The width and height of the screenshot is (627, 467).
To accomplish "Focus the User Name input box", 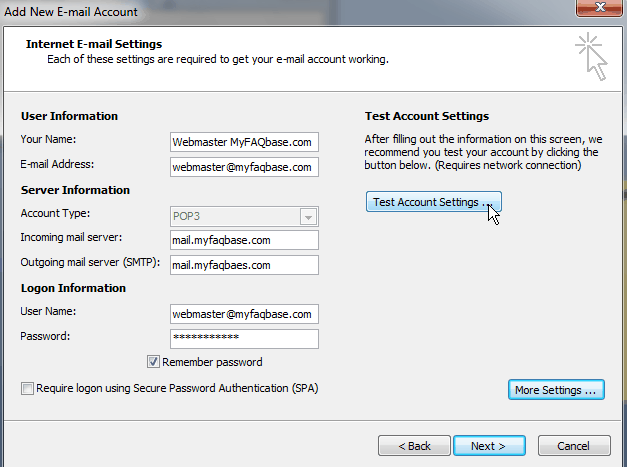I will (244, 314).
